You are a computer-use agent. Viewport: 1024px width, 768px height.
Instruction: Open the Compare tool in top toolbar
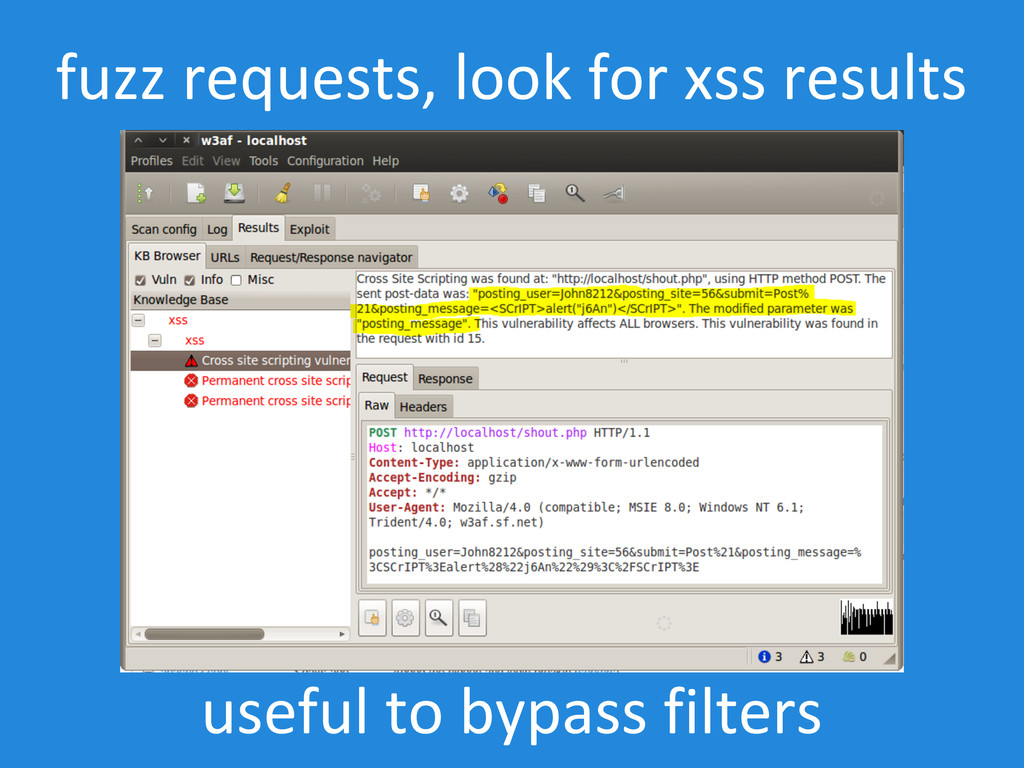[x=536, y=193]
